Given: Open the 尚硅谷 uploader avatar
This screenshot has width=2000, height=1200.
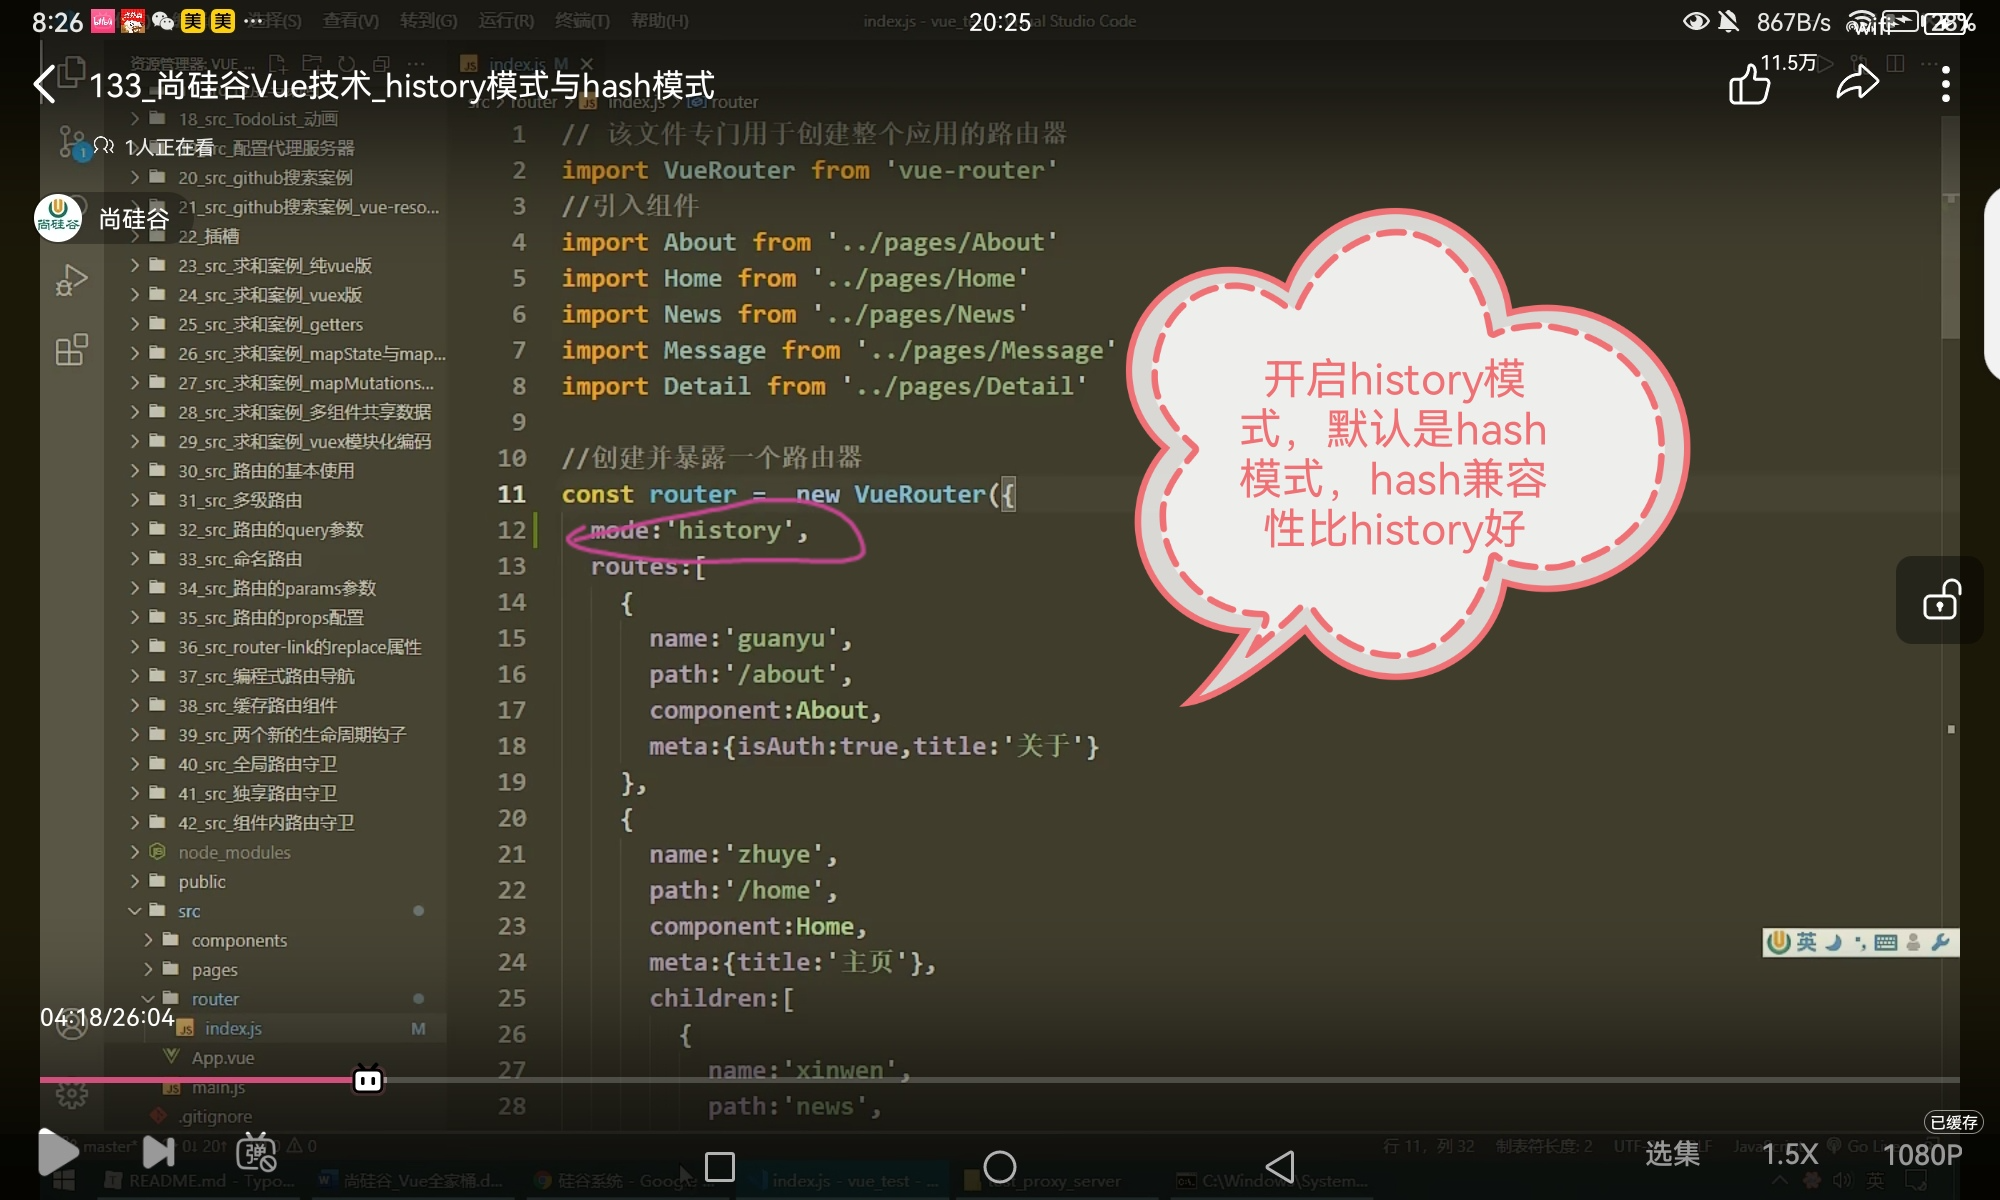Looking at the screenshot, I should [58, 218].
